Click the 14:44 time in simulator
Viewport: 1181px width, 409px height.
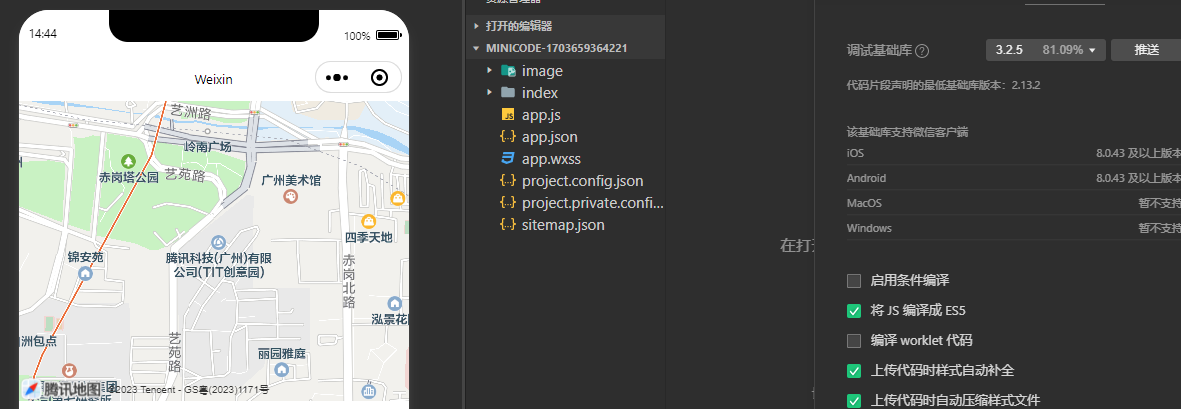click(x=42, y=35)
